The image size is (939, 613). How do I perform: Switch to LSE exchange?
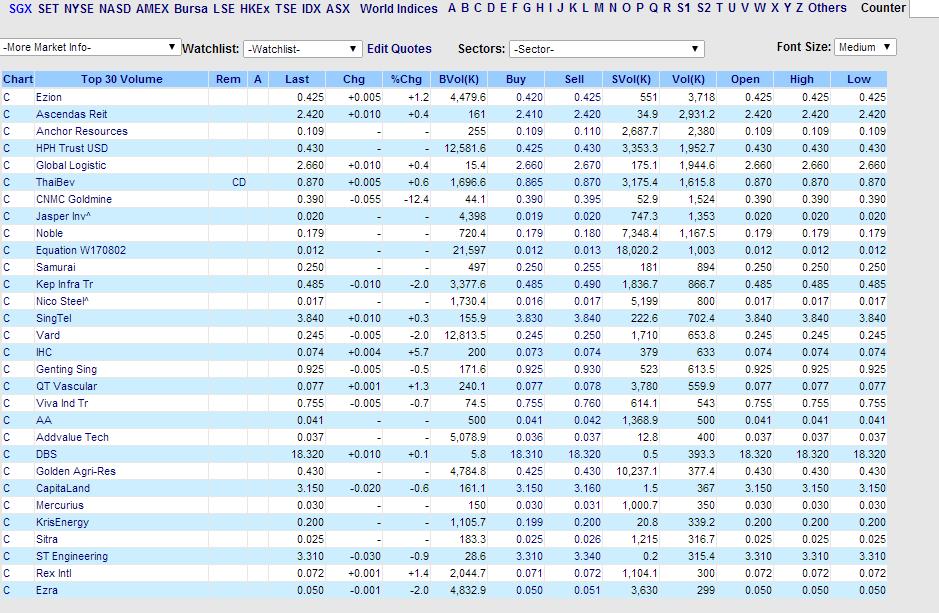tap(223, 8)
